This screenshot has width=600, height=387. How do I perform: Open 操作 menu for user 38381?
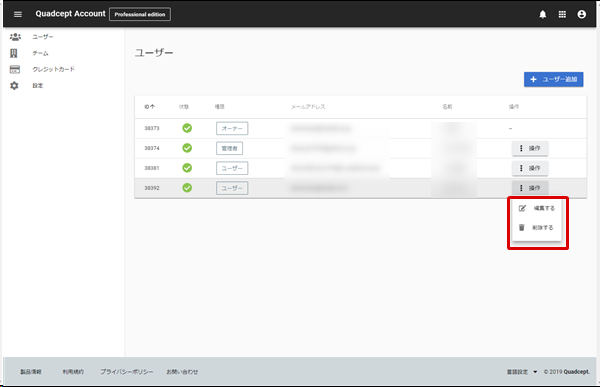coord(530,168)
